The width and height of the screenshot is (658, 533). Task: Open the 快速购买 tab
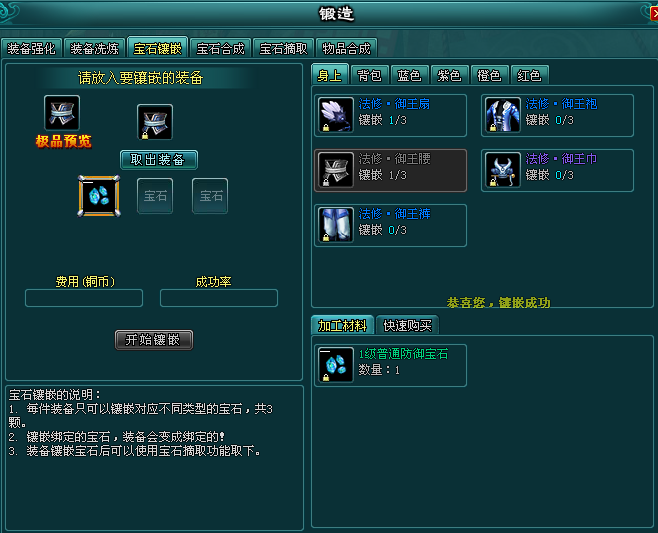point(407,325)
